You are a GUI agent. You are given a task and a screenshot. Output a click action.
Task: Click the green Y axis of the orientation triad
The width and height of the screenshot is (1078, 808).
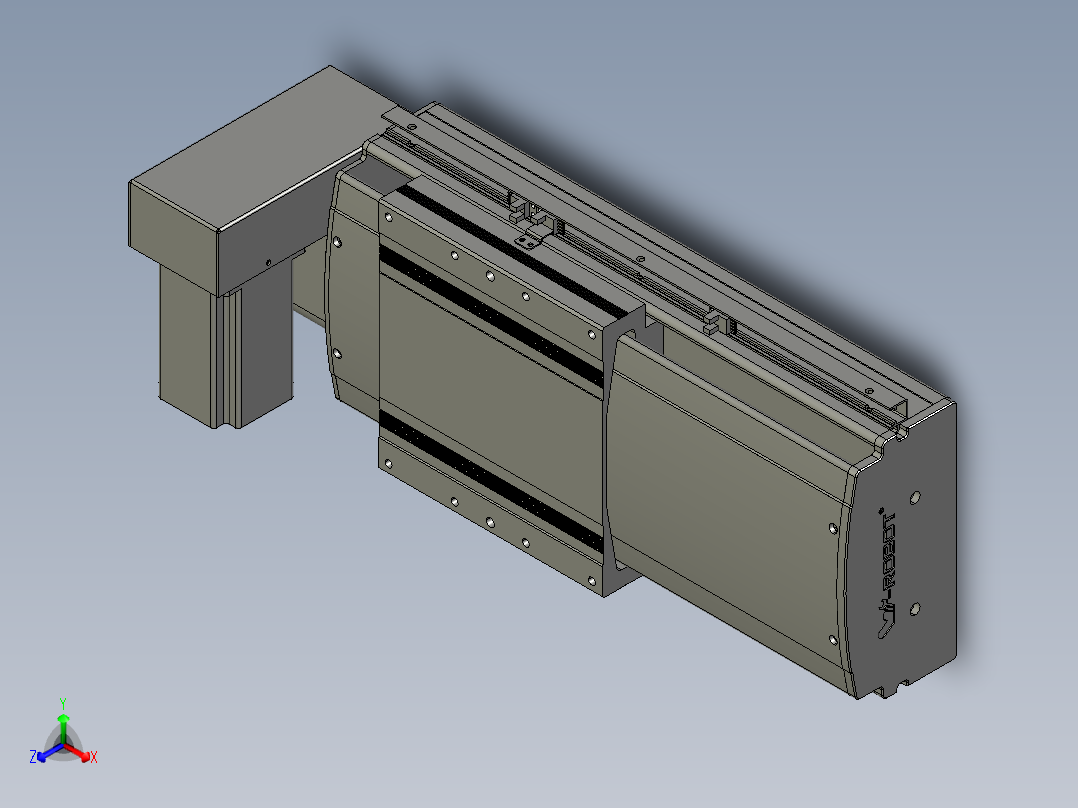[63, 722]
